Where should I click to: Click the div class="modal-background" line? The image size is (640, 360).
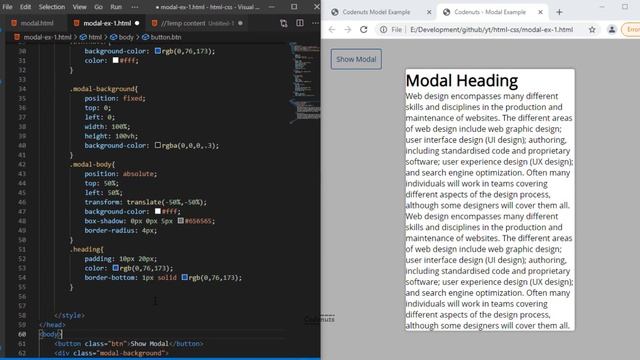[111, 353]
